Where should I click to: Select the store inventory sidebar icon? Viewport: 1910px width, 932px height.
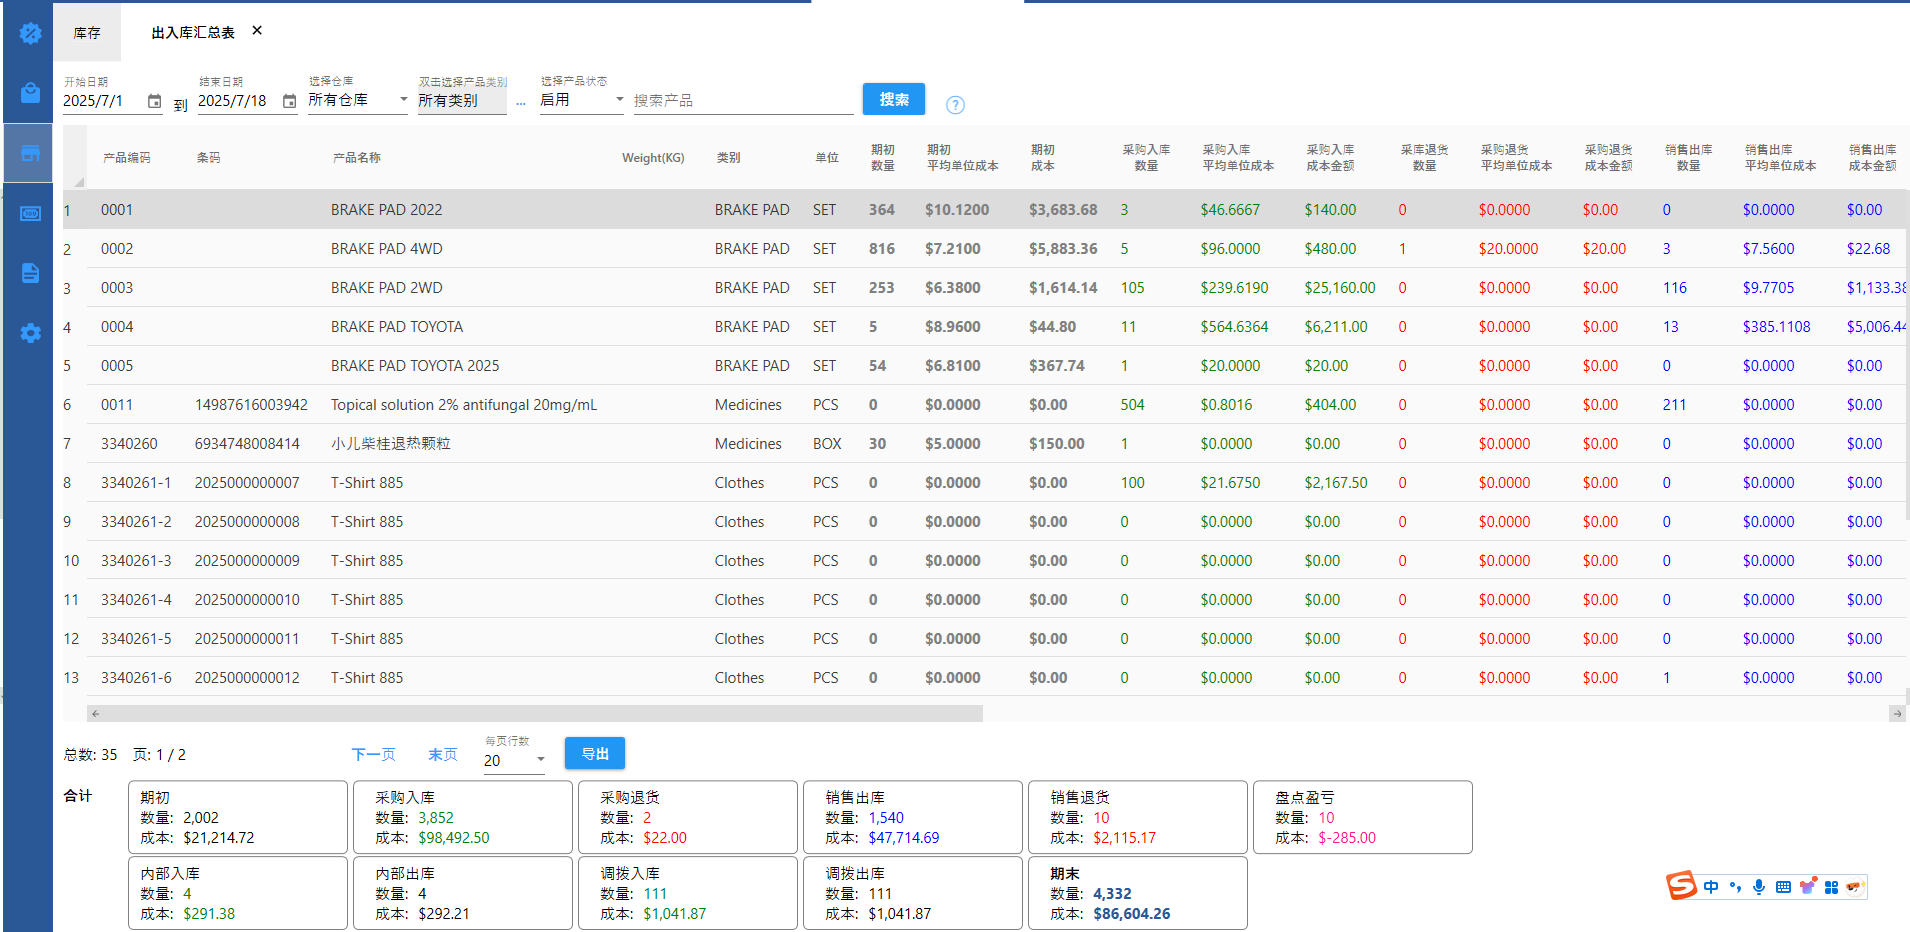pos(30,153)
